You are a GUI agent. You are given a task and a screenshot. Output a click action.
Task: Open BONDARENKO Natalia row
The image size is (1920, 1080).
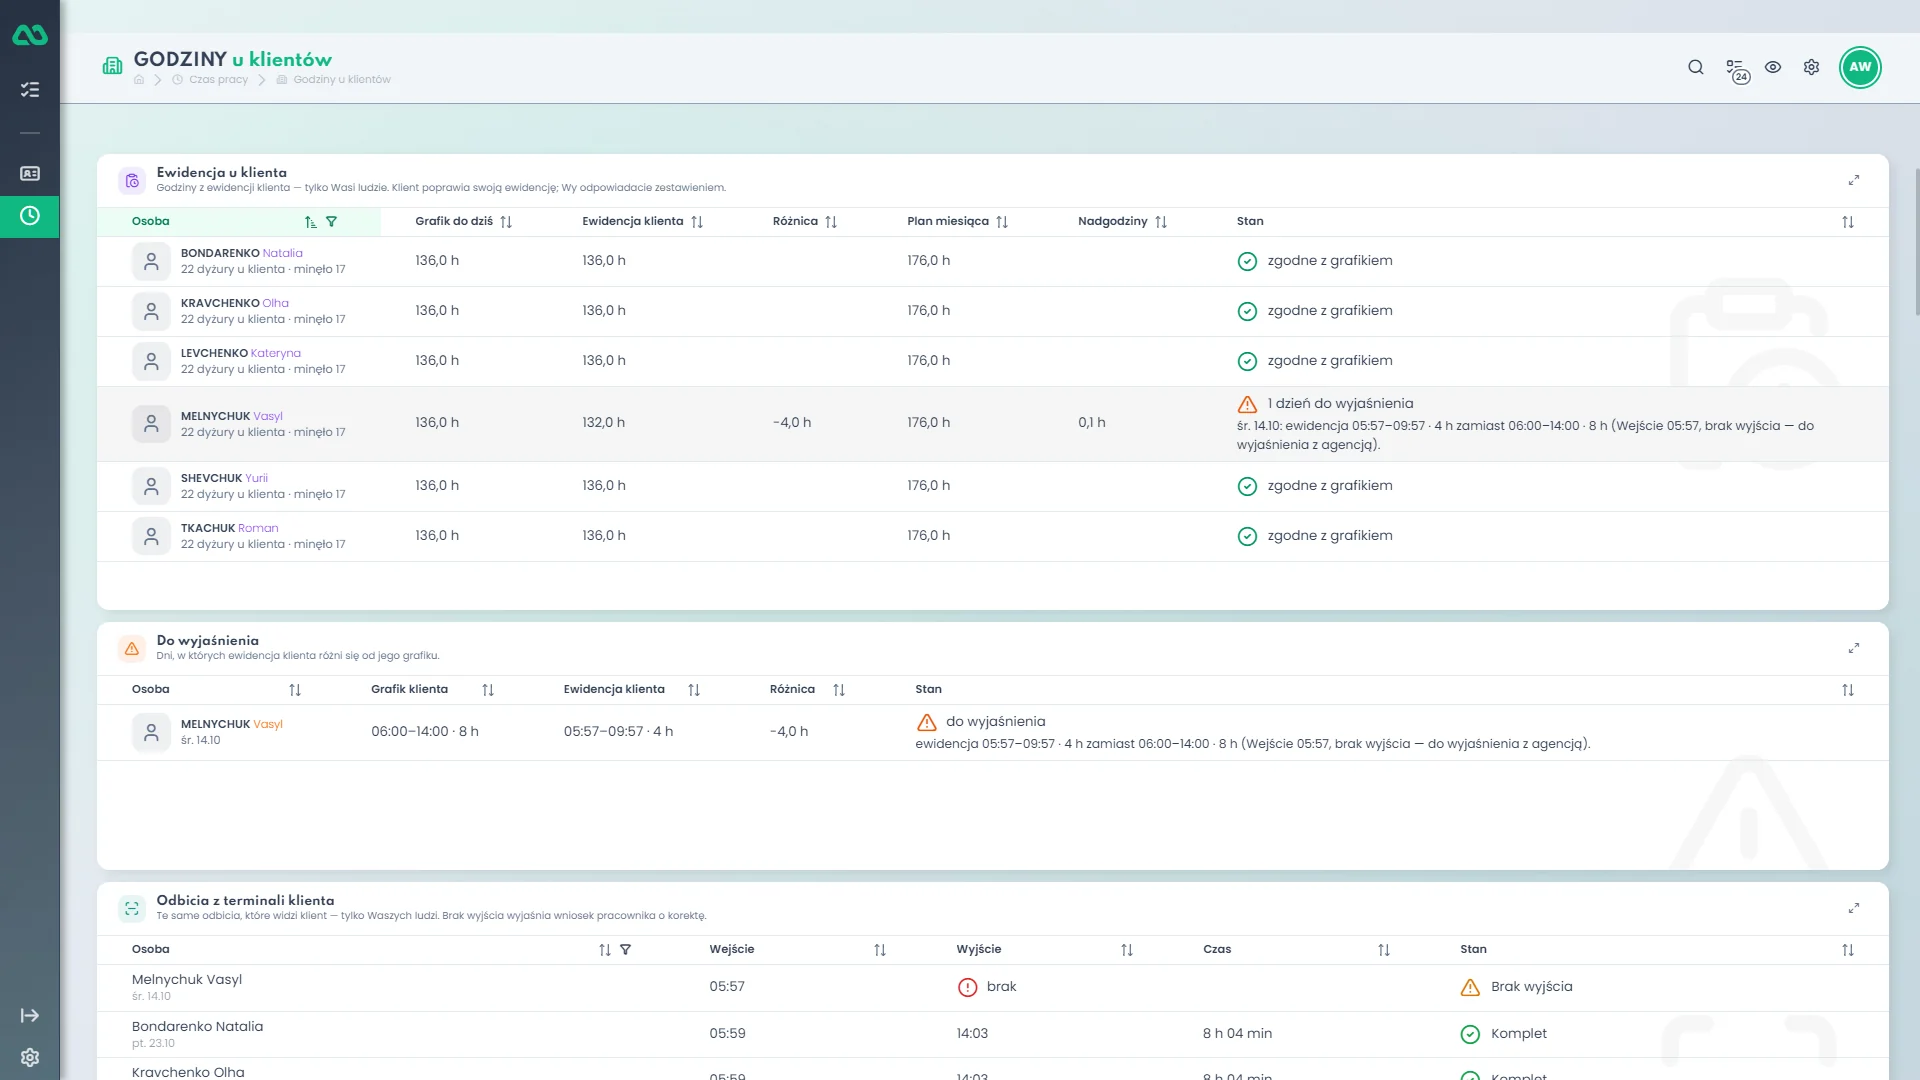point(992,261)
